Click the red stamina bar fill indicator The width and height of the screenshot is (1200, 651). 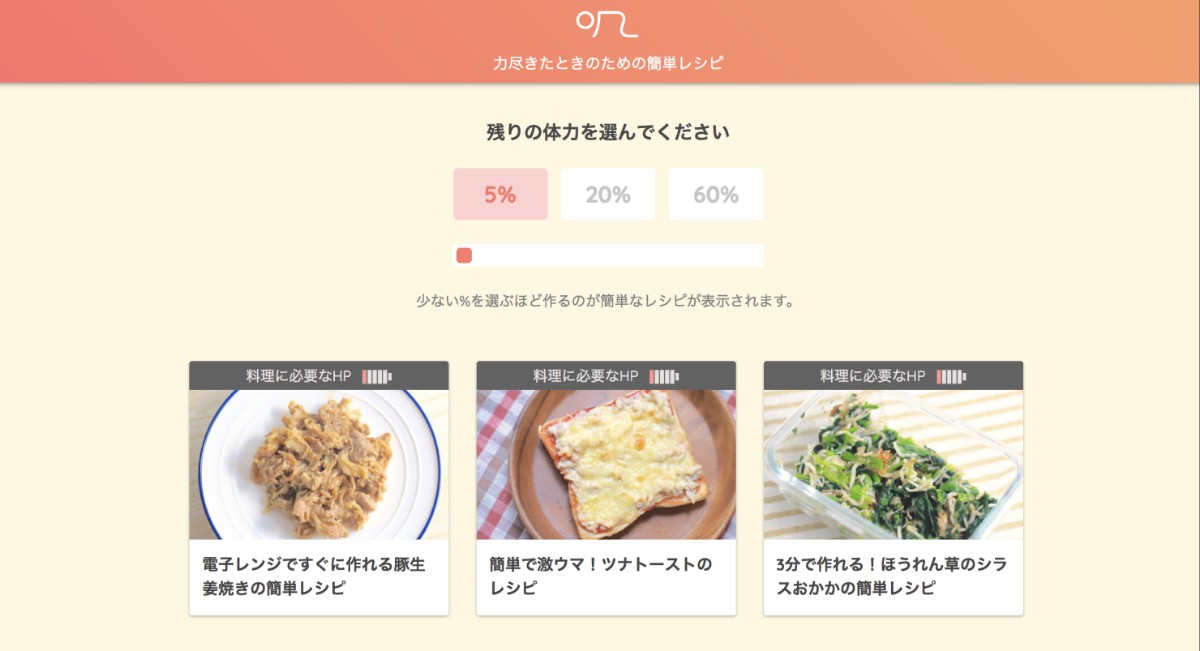(x=464, y=256)
